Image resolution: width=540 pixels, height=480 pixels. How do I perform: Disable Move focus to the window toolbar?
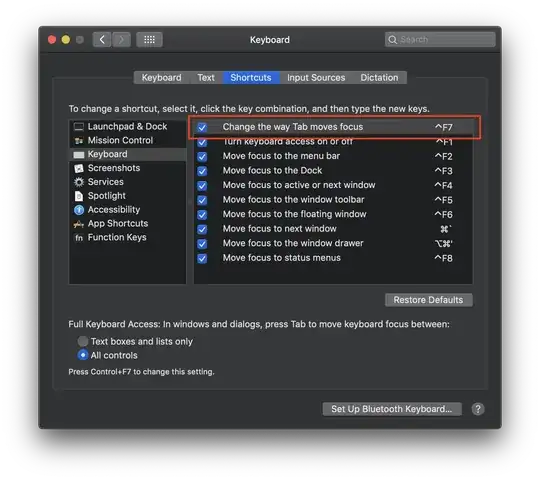202,200
